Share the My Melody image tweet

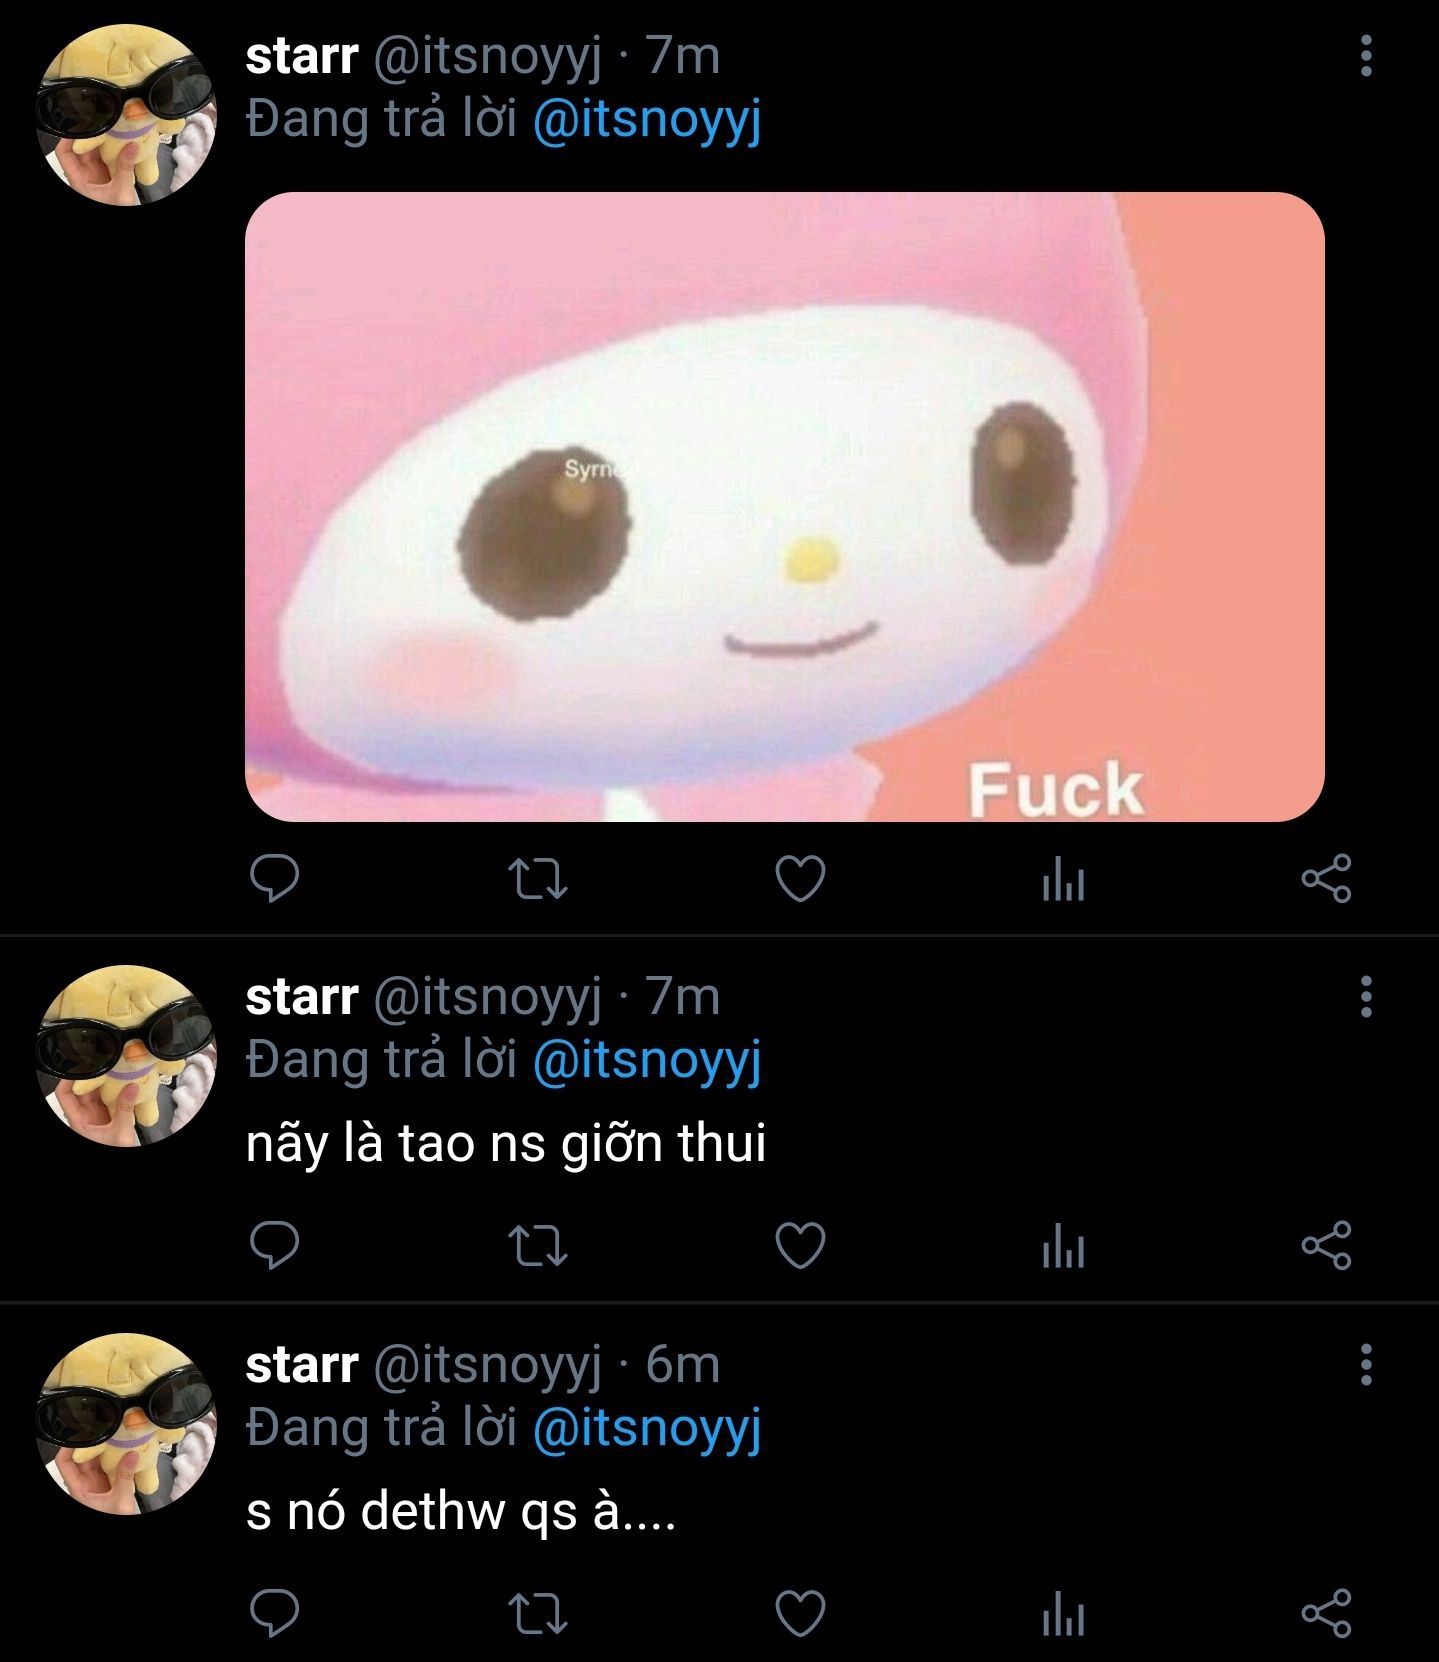click(1326, 879)
